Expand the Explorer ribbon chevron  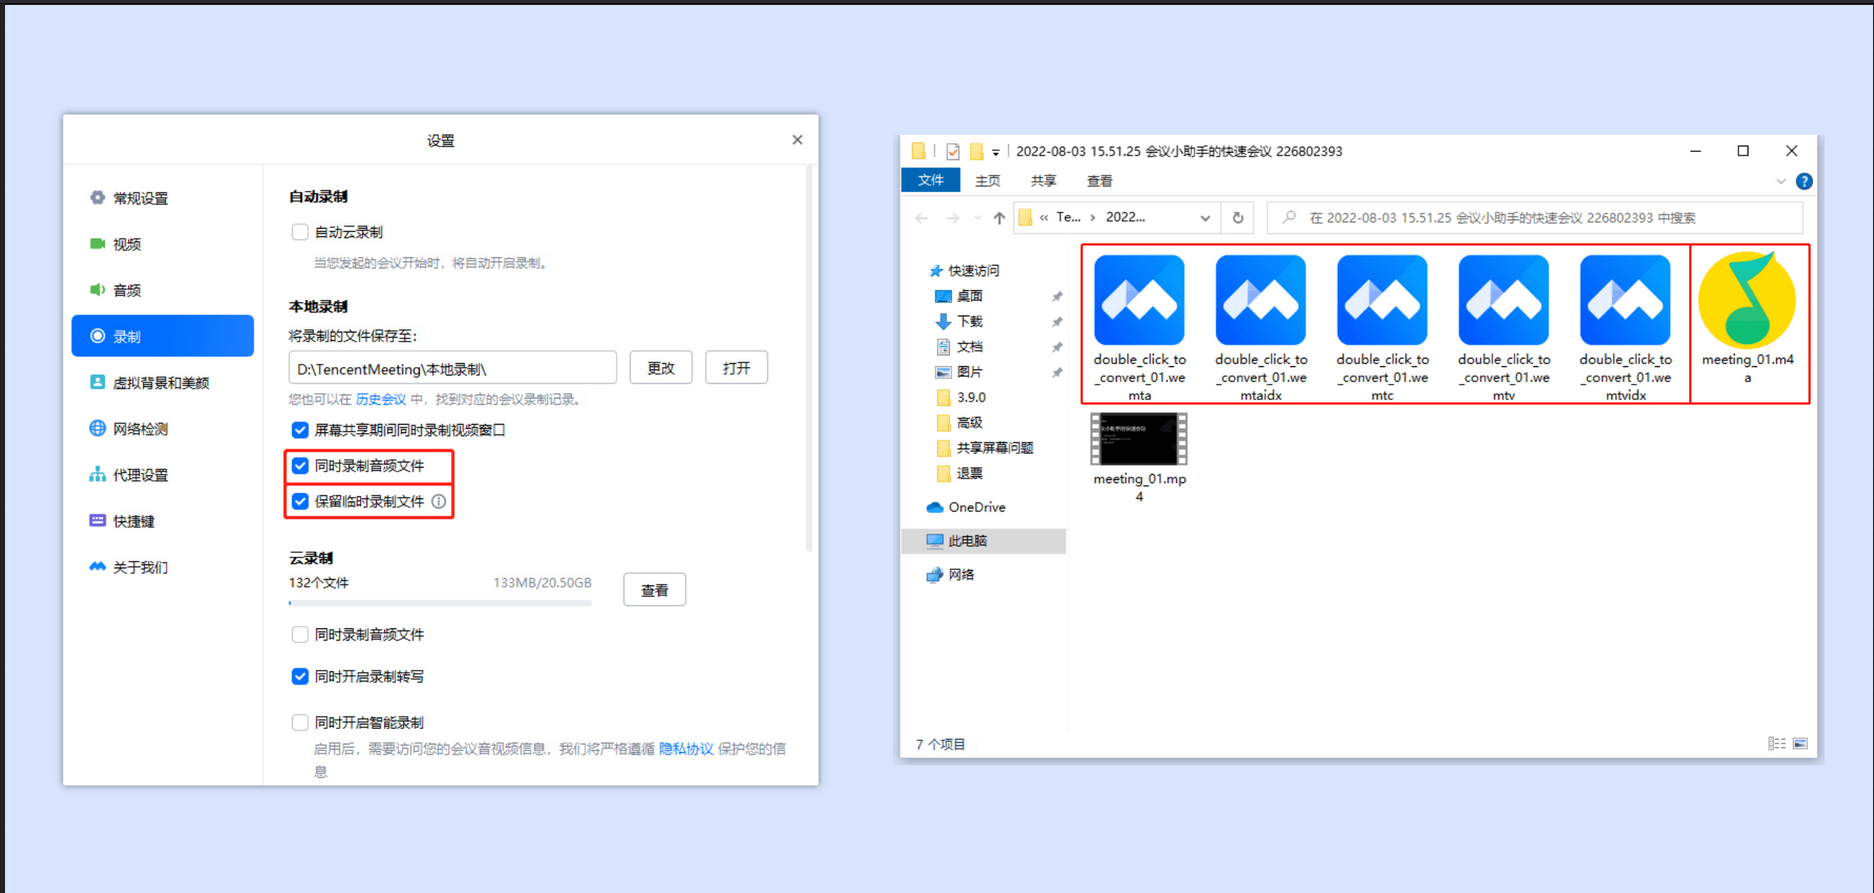click(1780, 181)
